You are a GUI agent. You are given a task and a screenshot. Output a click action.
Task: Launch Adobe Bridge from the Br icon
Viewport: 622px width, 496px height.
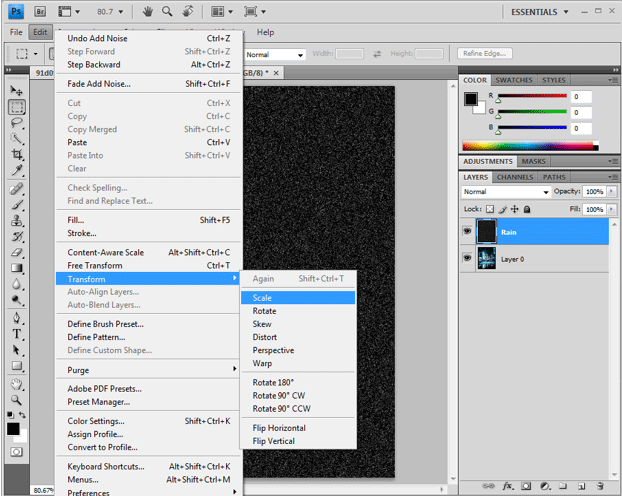click(39, 12)
